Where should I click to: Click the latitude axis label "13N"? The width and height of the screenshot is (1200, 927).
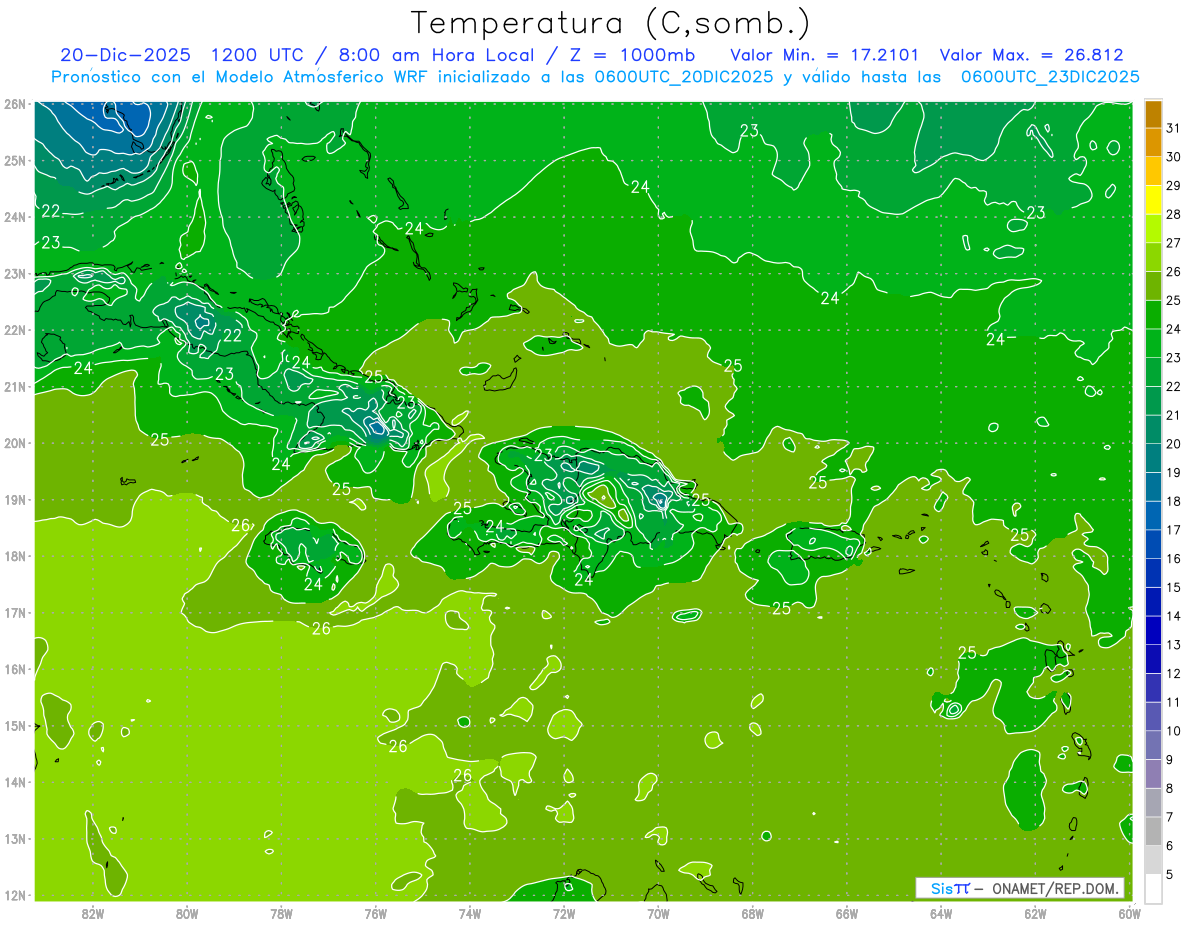15,838
